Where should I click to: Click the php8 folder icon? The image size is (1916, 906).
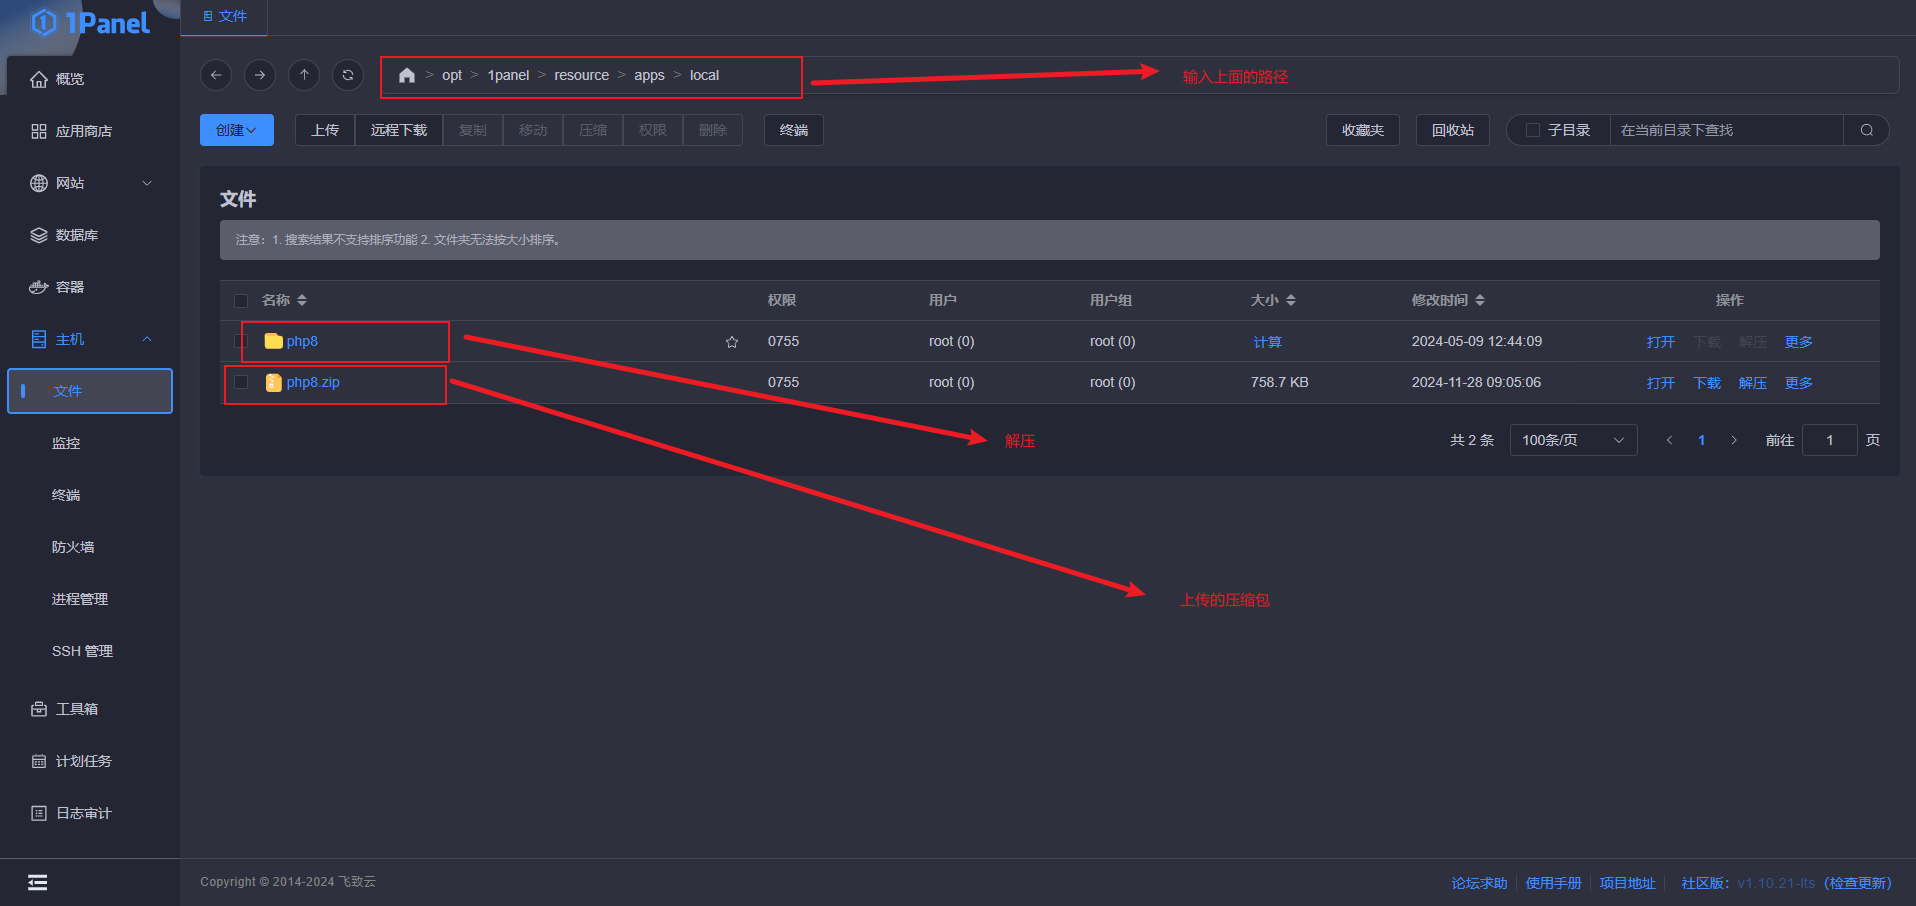coord(273,341)
